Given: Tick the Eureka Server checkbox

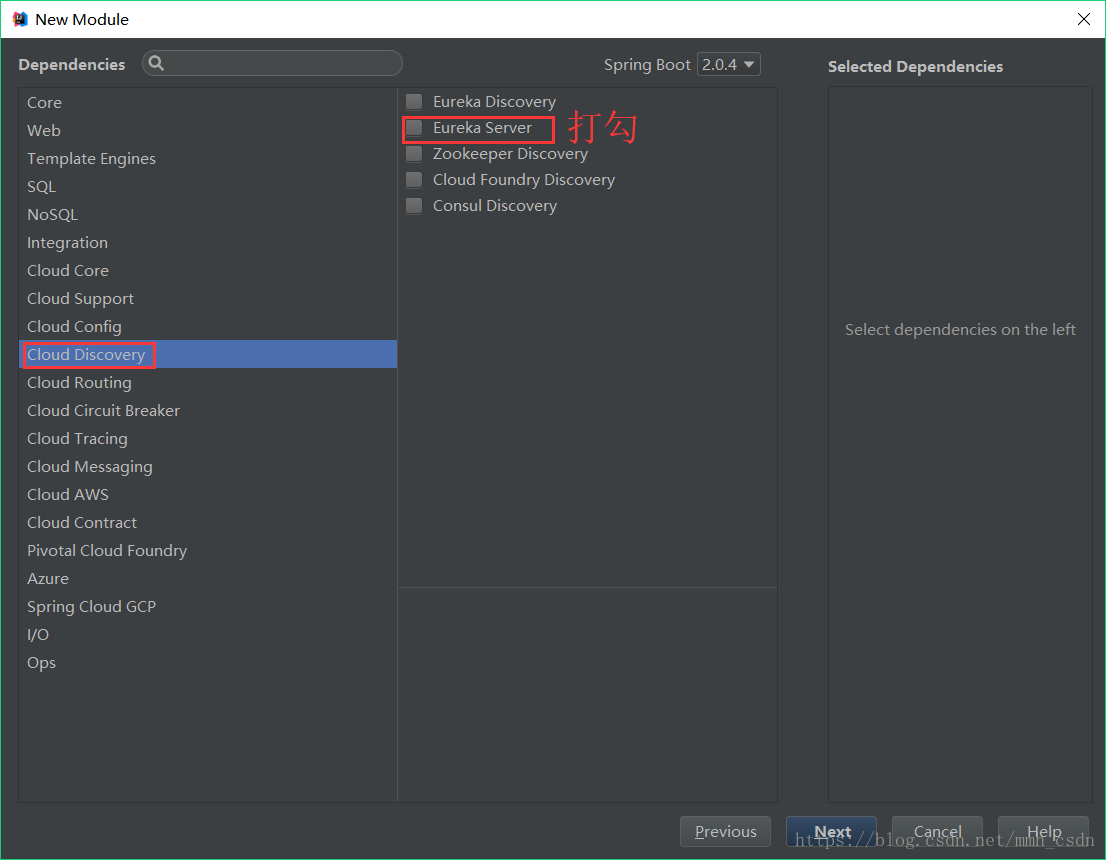Looking at the screenshot, I should [414, 128].
